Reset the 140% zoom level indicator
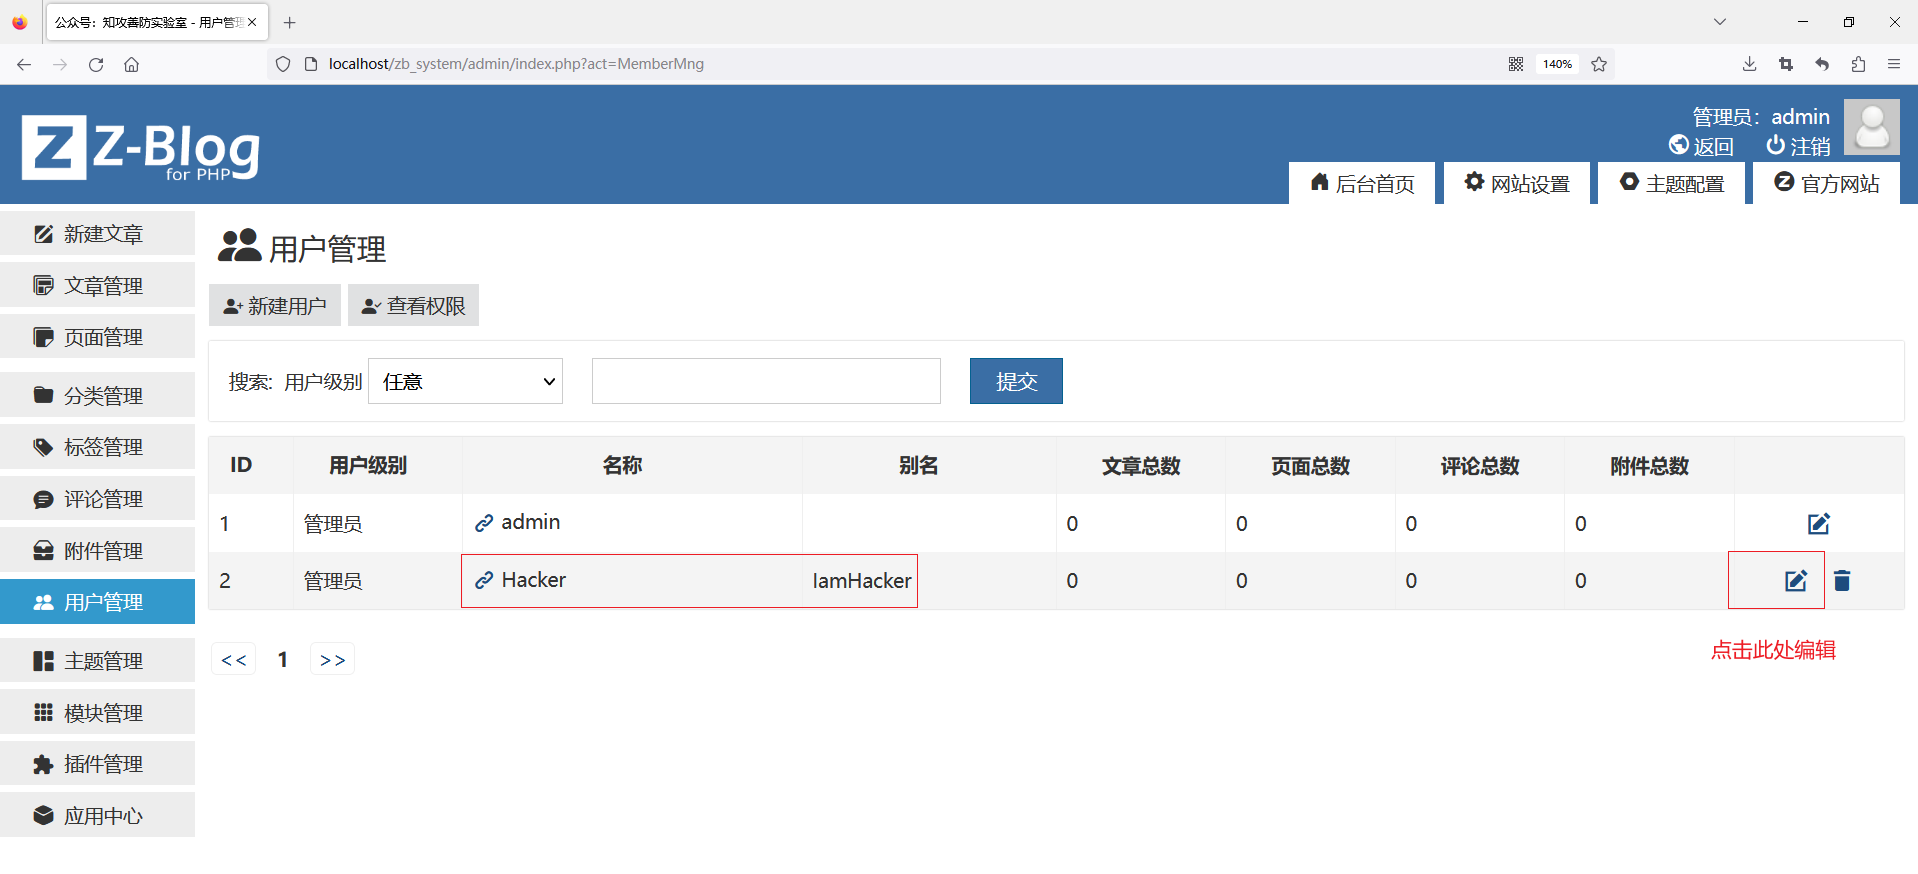This screenshot has height=874, width=1918. point(1557,64)
